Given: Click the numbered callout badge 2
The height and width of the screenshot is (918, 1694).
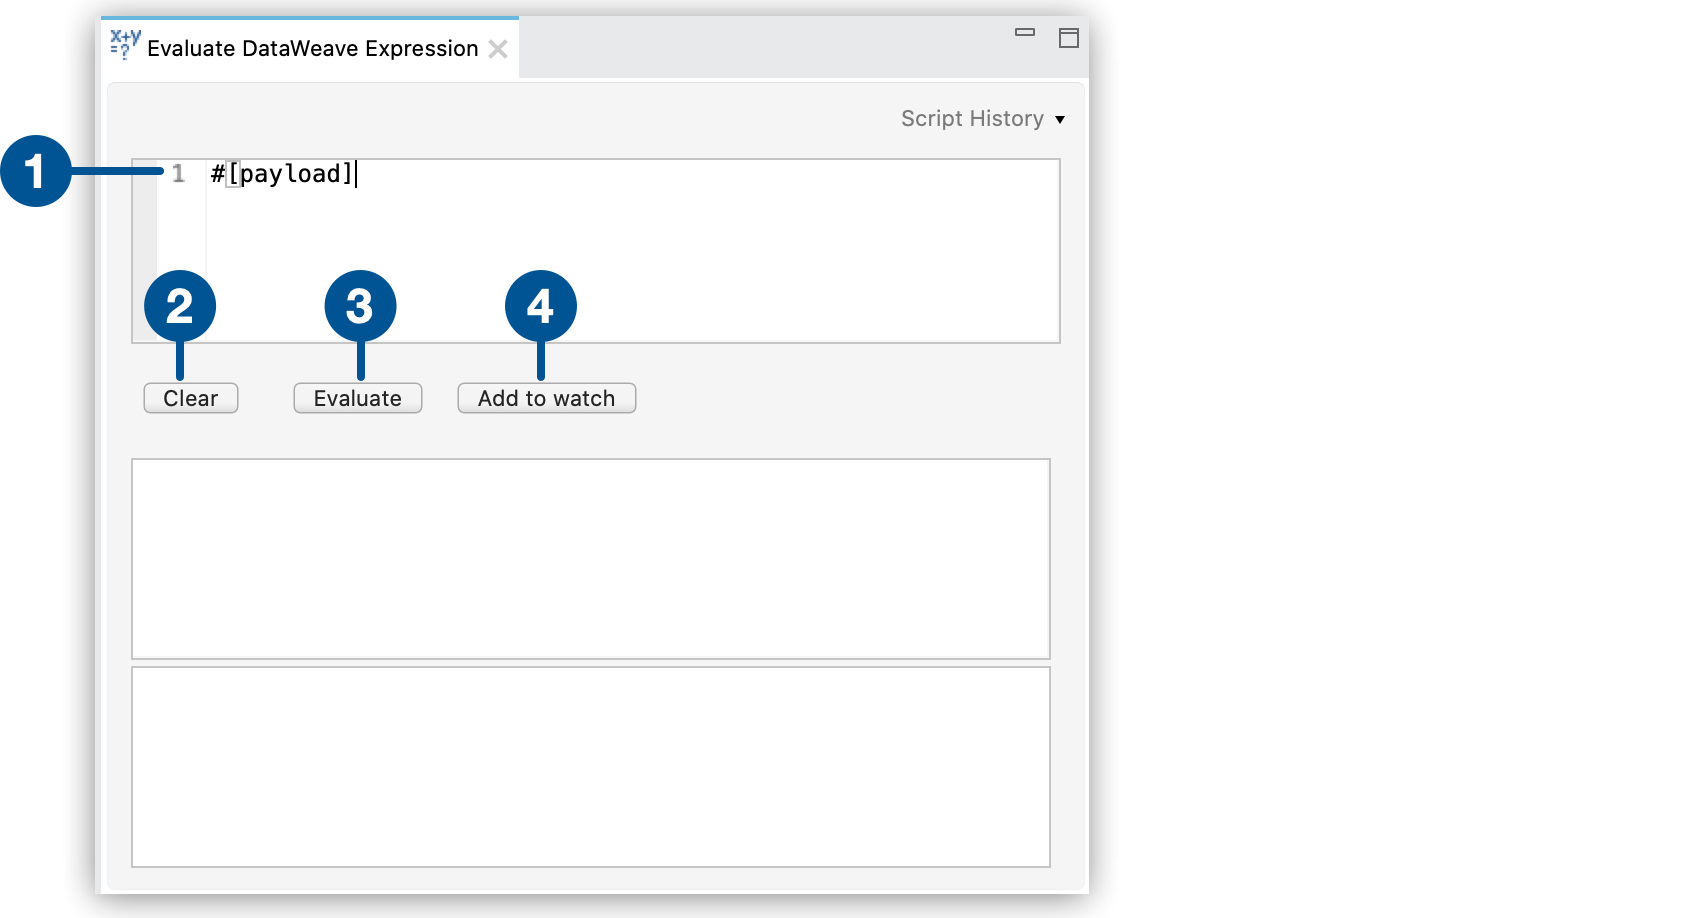Looking at the screenshot, I should 180,306.
